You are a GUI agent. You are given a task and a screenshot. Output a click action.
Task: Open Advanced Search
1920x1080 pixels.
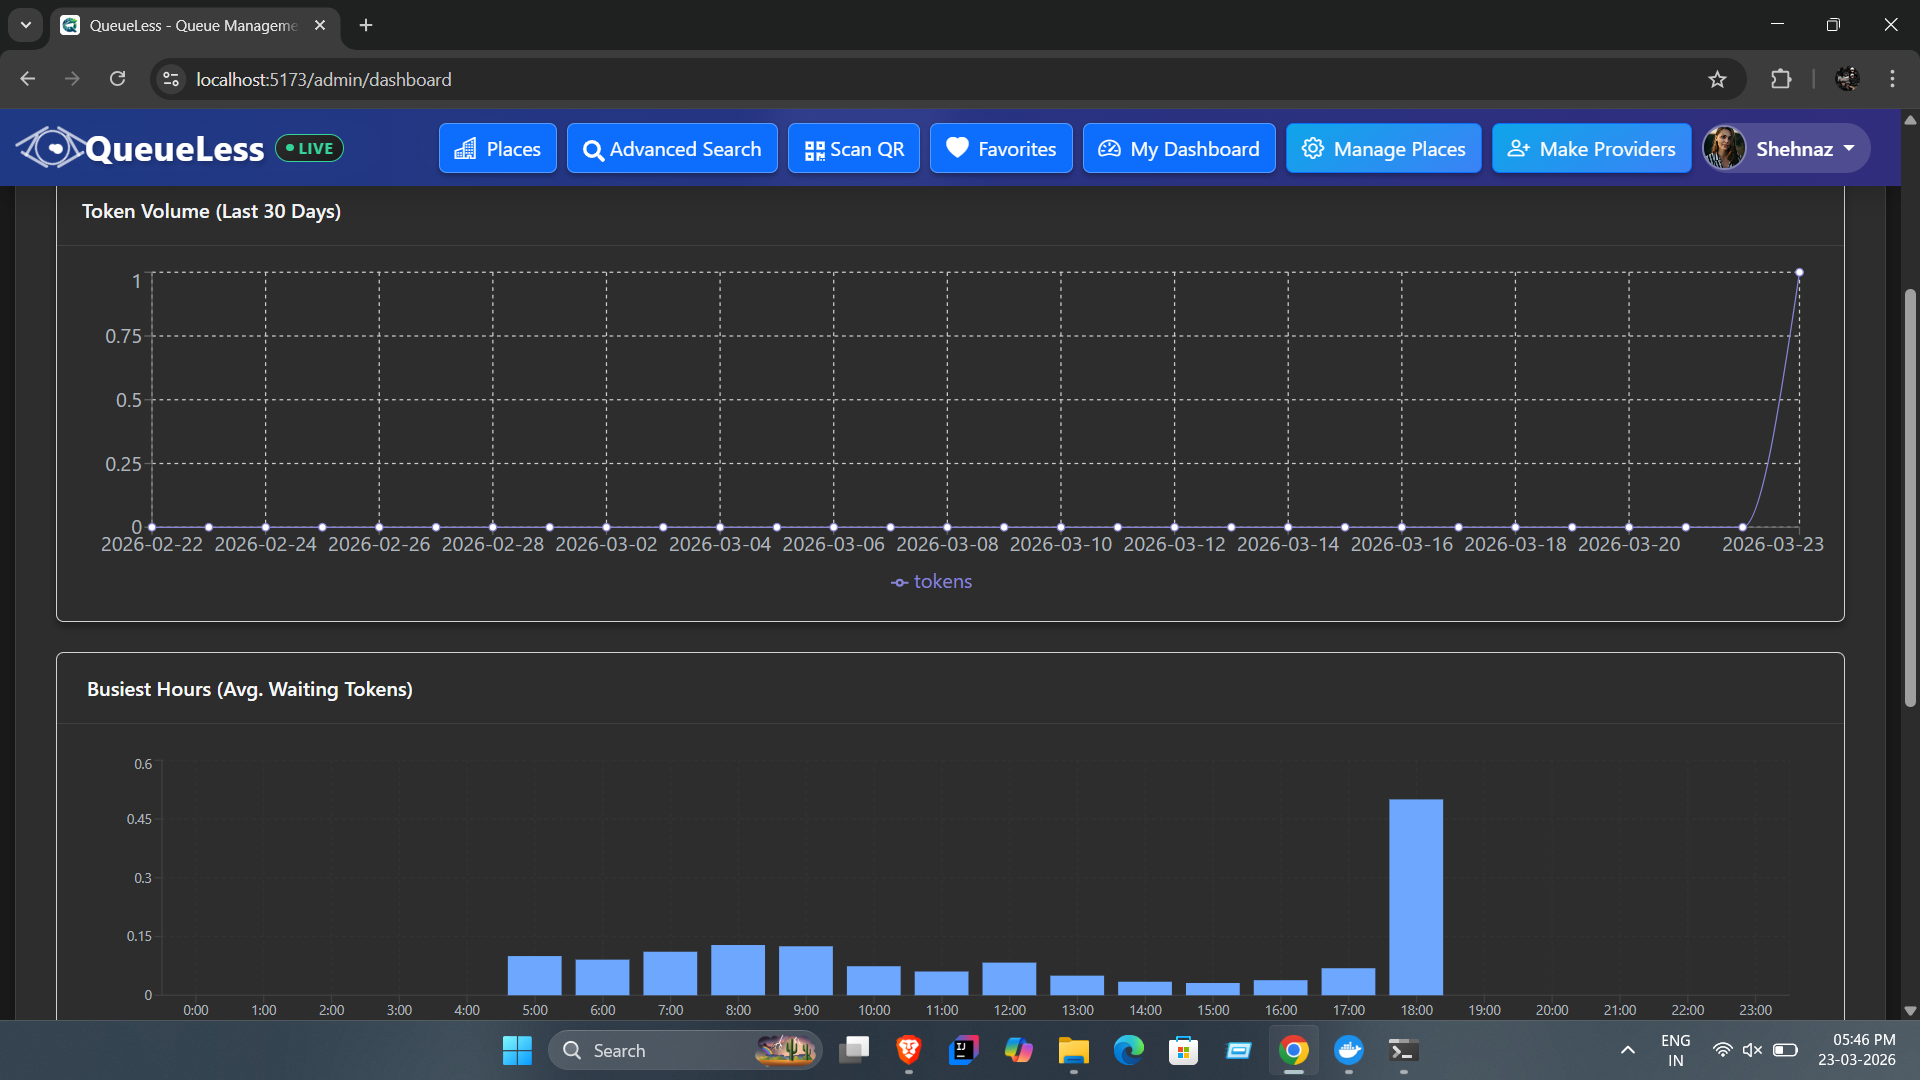(x=672, y=148)
